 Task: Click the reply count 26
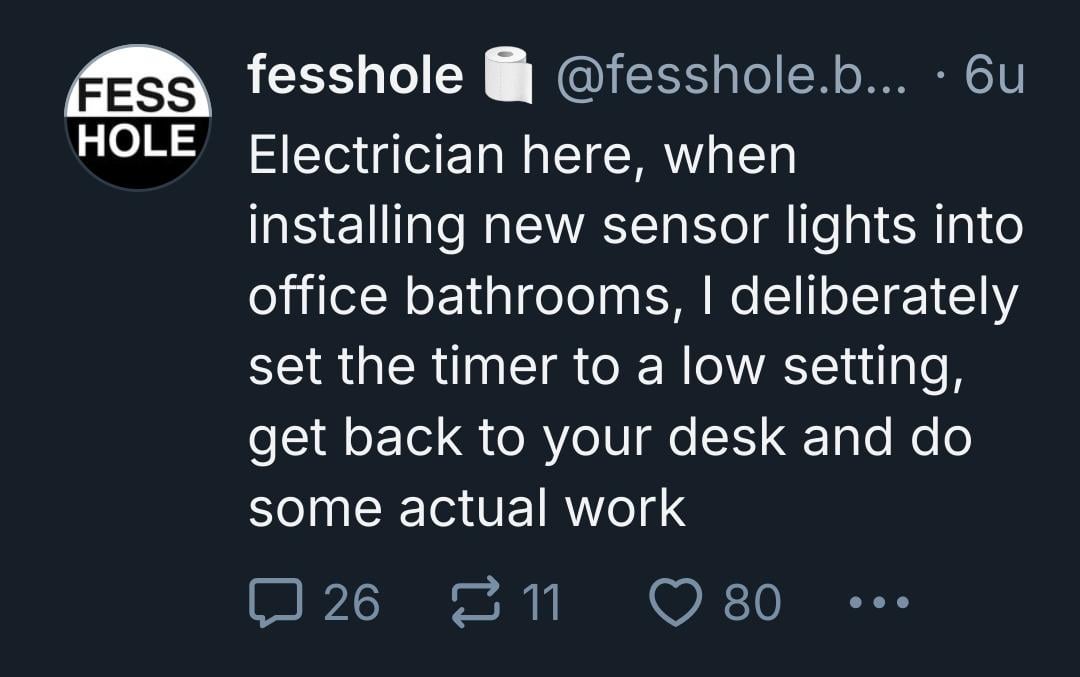tap(352, 603)
